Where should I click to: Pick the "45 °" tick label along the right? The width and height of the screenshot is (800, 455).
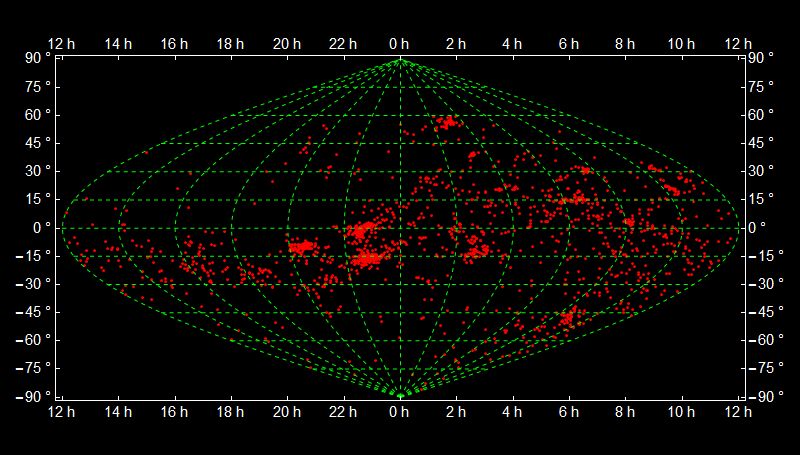761,143
